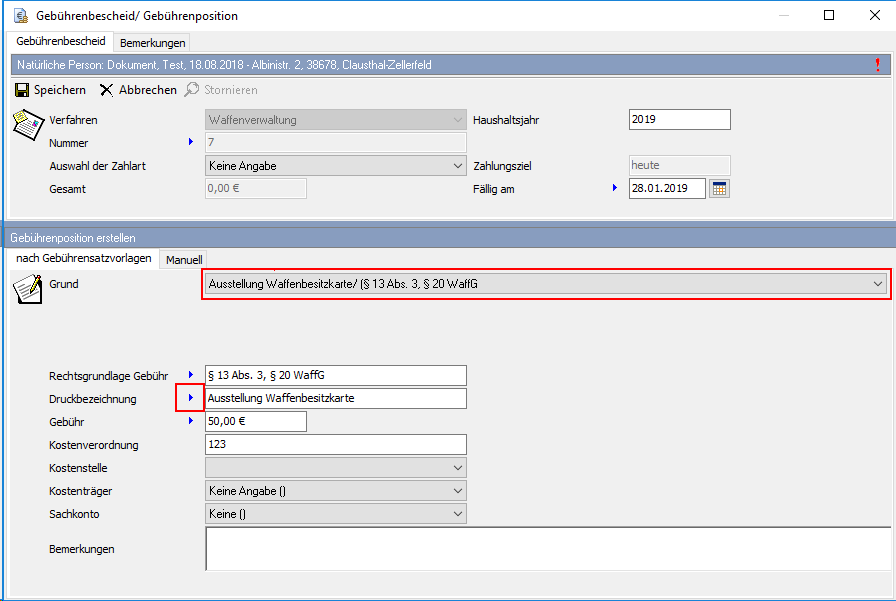Open the nach Gebührensatzvorlagen tab
The width and height of the screenshot is (896, 601).
pyautogui.click(x=84, y=258)
